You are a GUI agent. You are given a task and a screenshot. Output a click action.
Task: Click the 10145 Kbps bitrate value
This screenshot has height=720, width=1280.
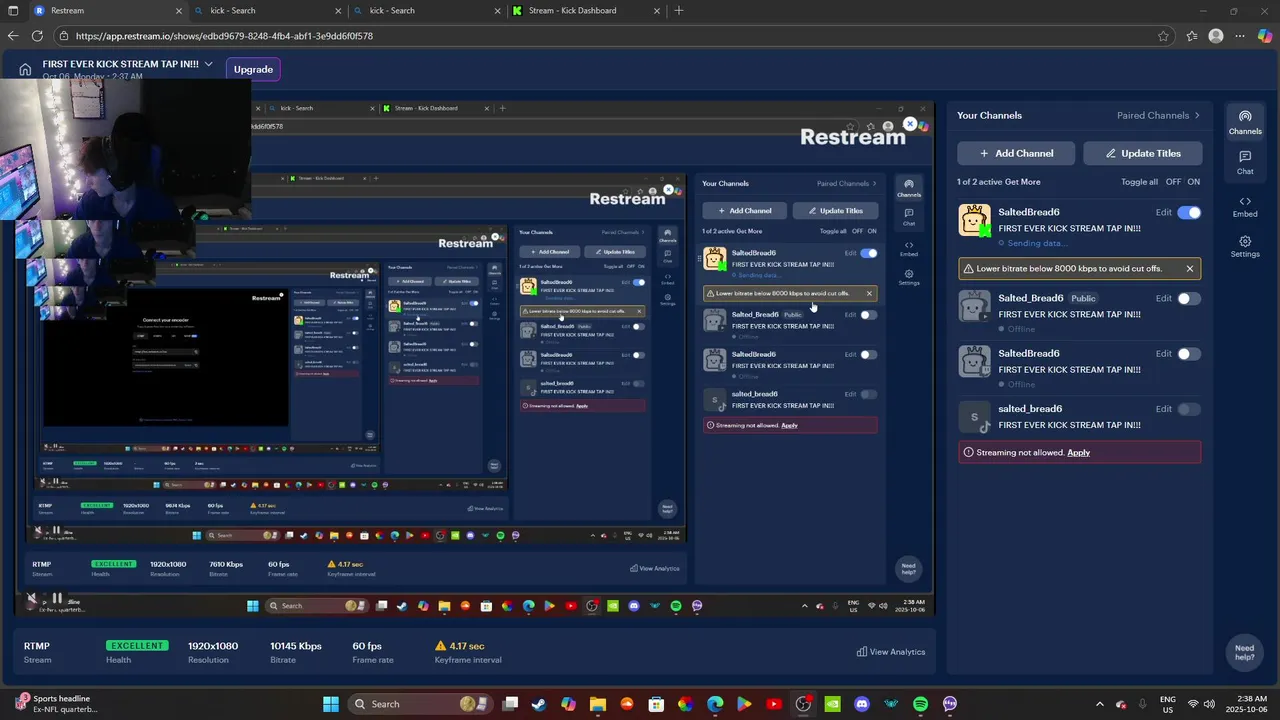click(x=296, y=646)
